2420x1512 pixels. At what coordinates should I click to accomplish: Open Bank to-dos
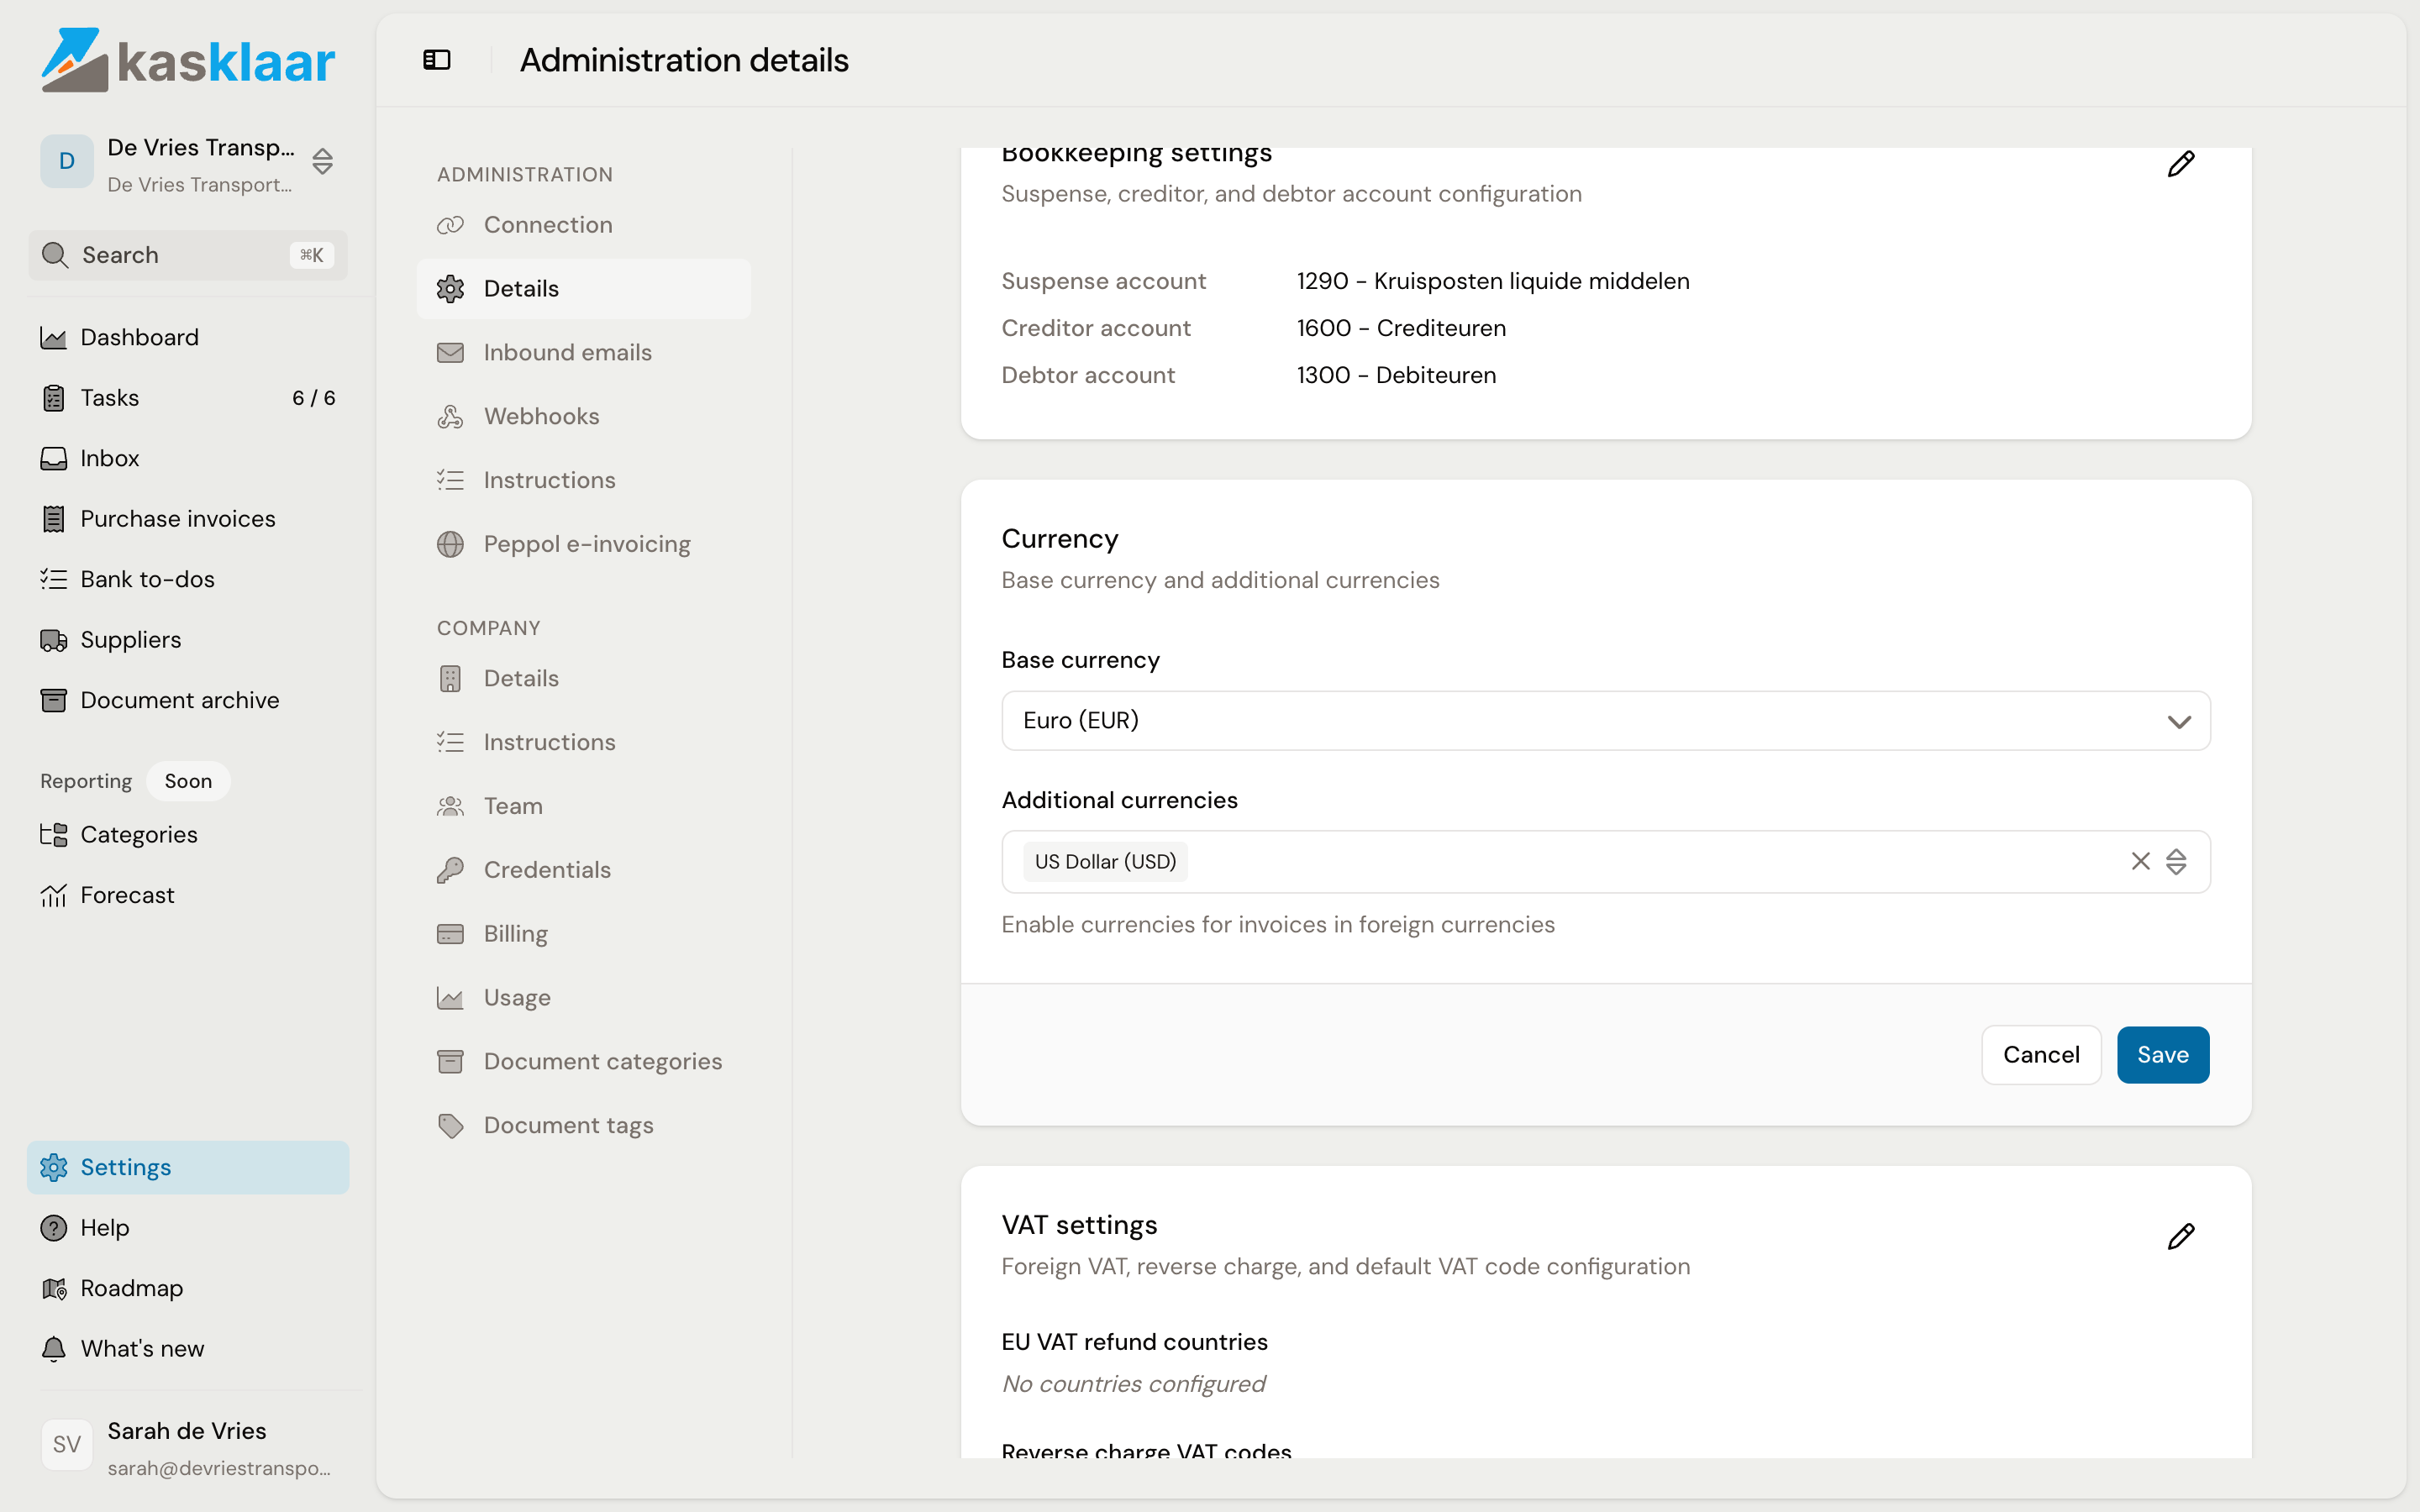tap(188, 579)
